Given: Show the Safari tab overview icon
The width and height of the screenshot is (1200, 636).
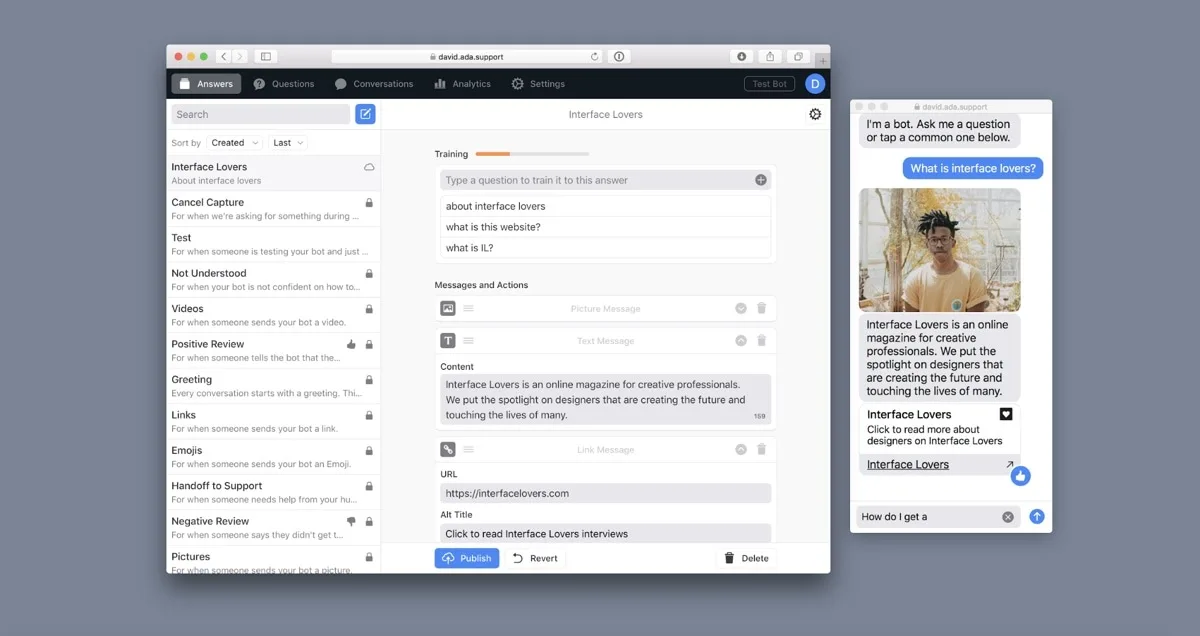Looking at the screenshot, I should click(x=798, y=57).
